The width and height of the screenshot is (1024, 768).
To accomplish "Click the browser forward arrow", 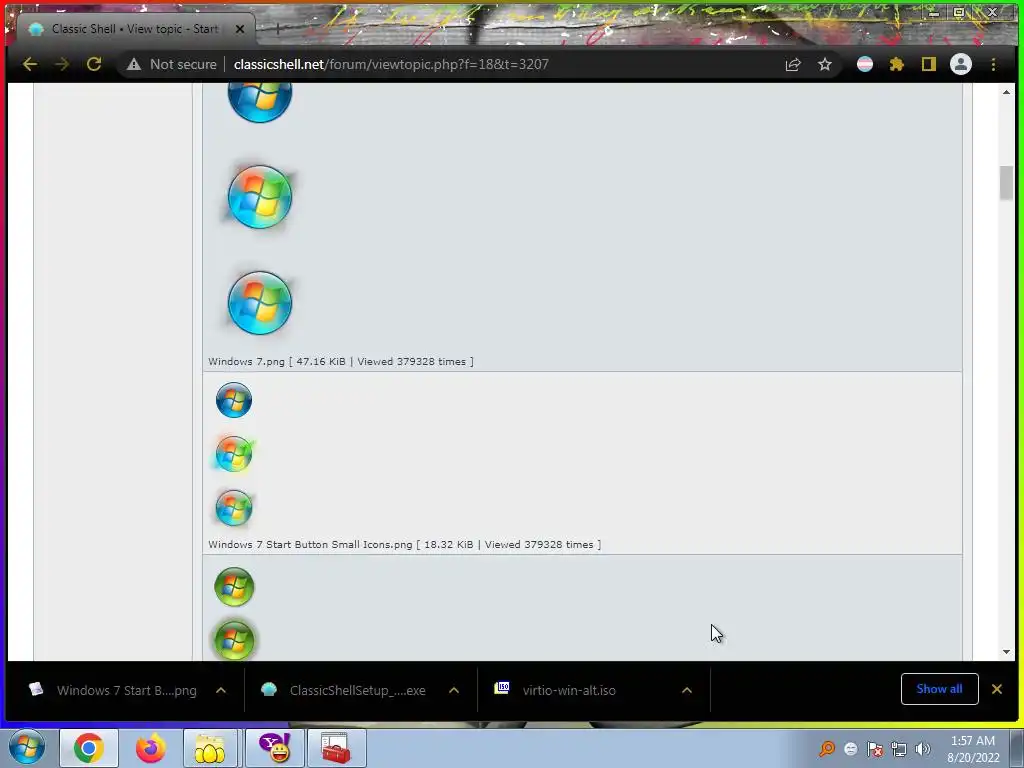I will [x=62, y=64].
